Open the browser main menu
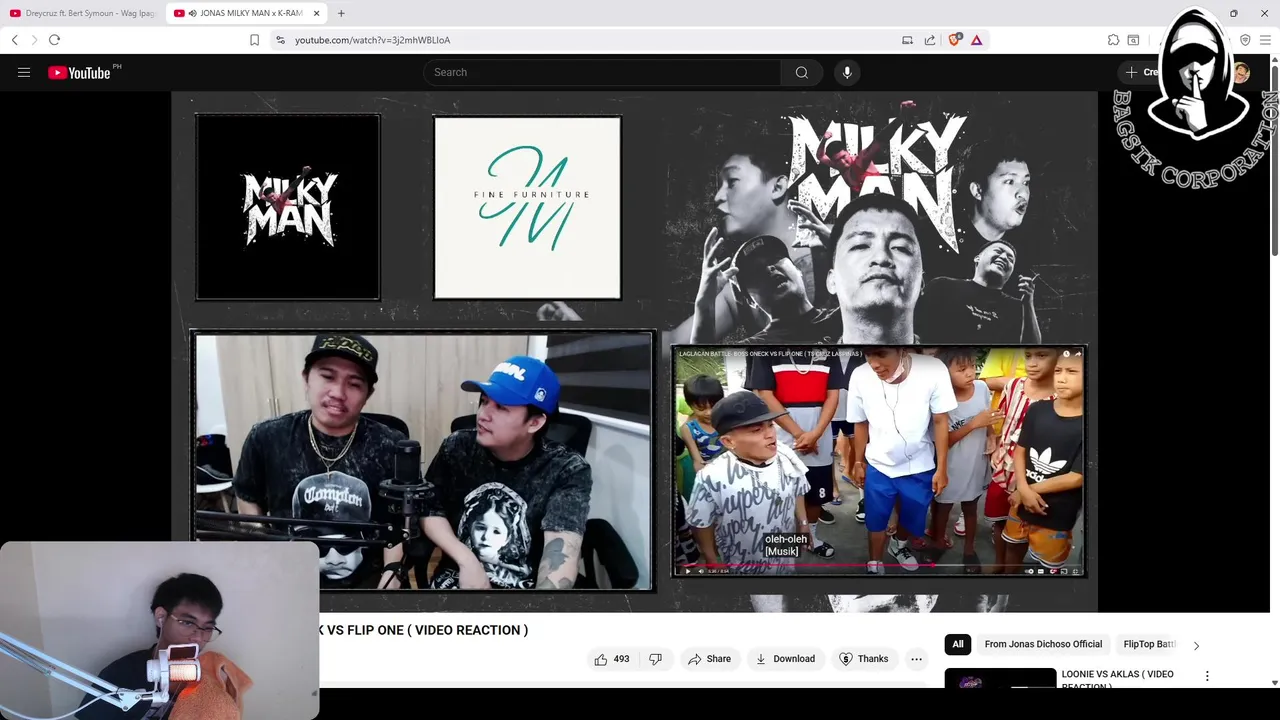 (x=1265, y=40)
